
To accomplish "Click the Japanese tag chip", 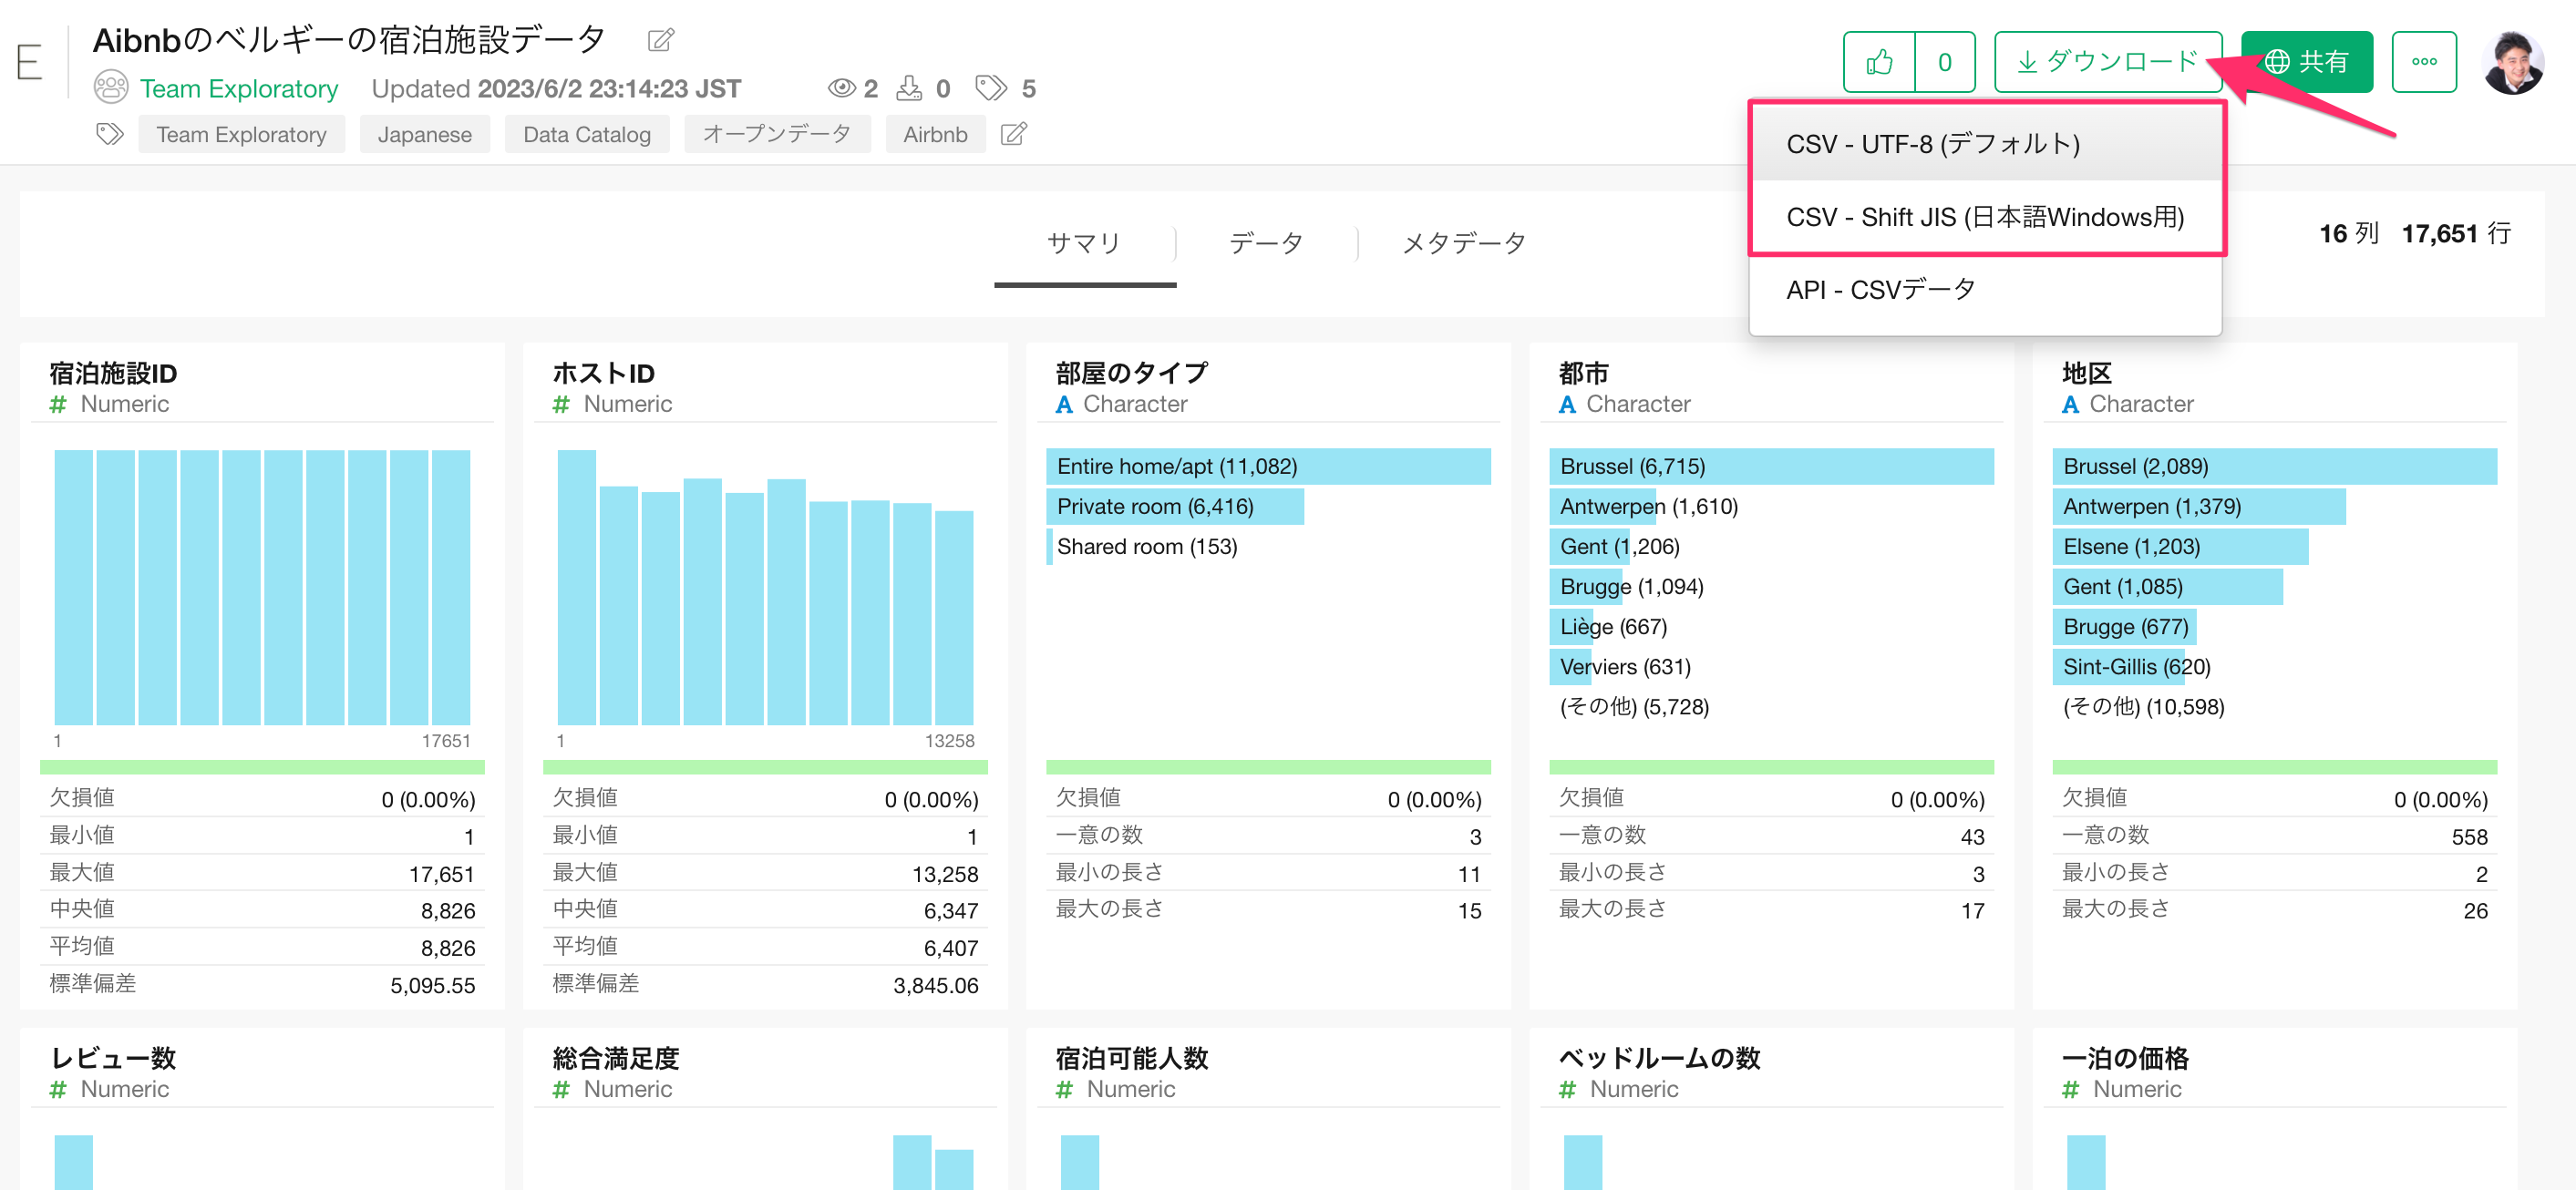I will pyautogui.click(x=424, y=134).
